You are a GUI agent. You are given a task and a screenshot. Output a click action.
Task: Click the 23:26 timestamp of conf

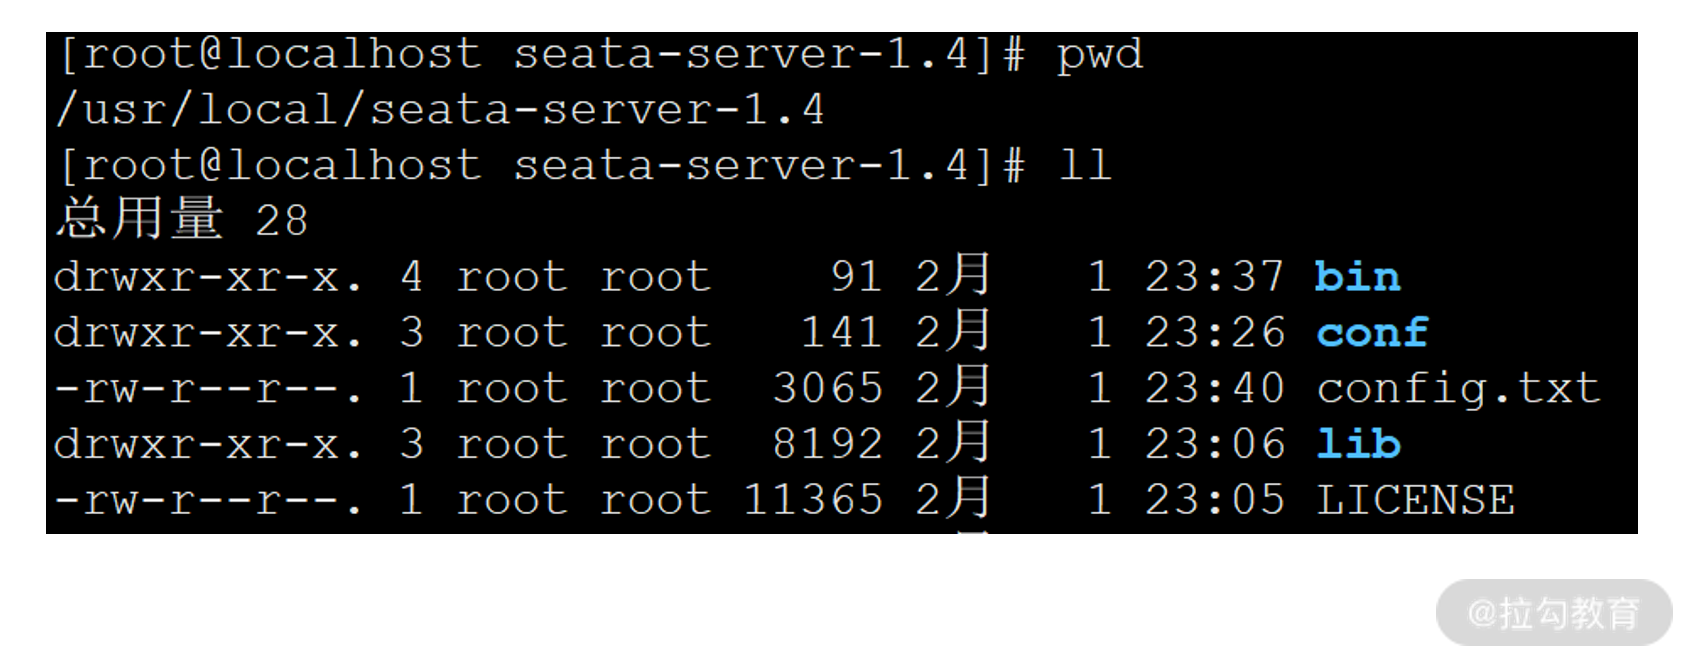click(x=1214, y=333)
